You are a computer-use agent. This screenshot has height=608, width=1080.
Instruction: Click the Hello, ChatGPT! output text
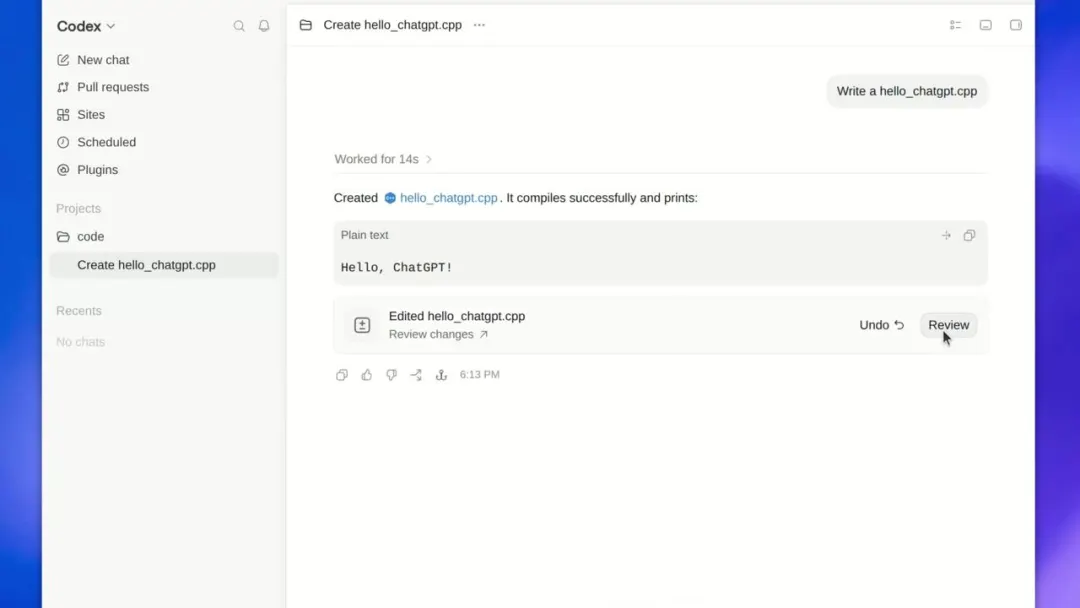click(x=397, y=267)
